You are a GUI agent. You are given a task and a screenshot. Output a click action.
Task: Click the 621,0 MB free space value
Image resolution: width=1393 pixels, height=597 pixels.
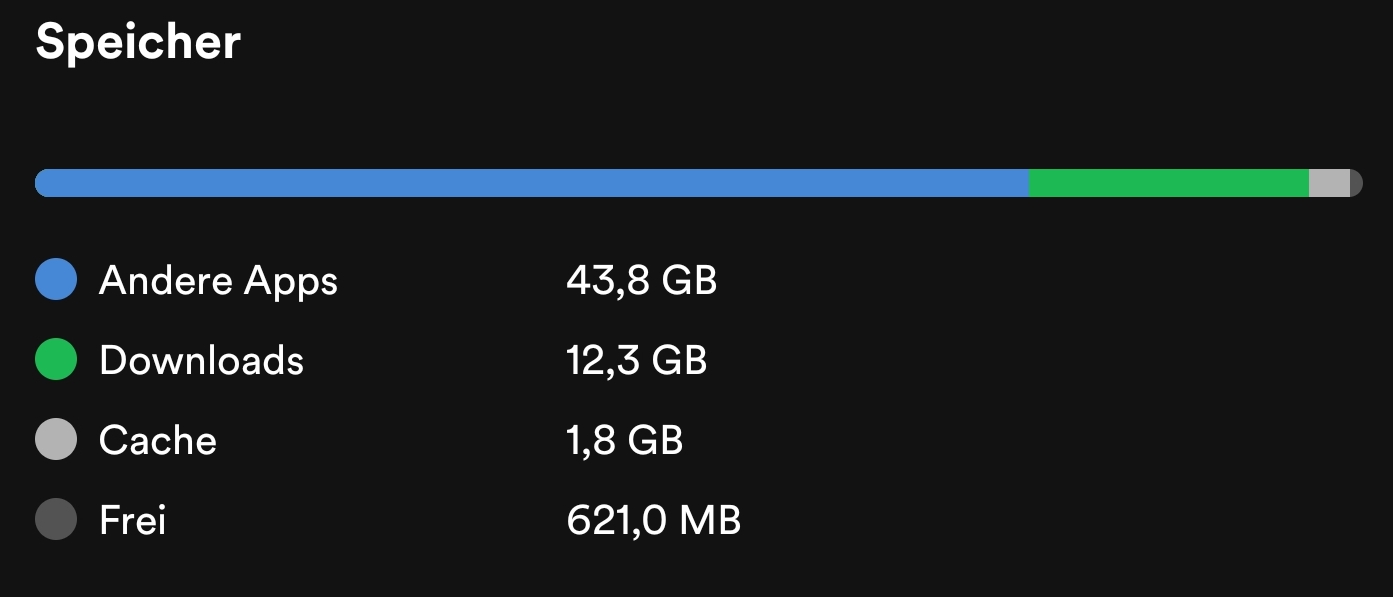tap(653, 520)
